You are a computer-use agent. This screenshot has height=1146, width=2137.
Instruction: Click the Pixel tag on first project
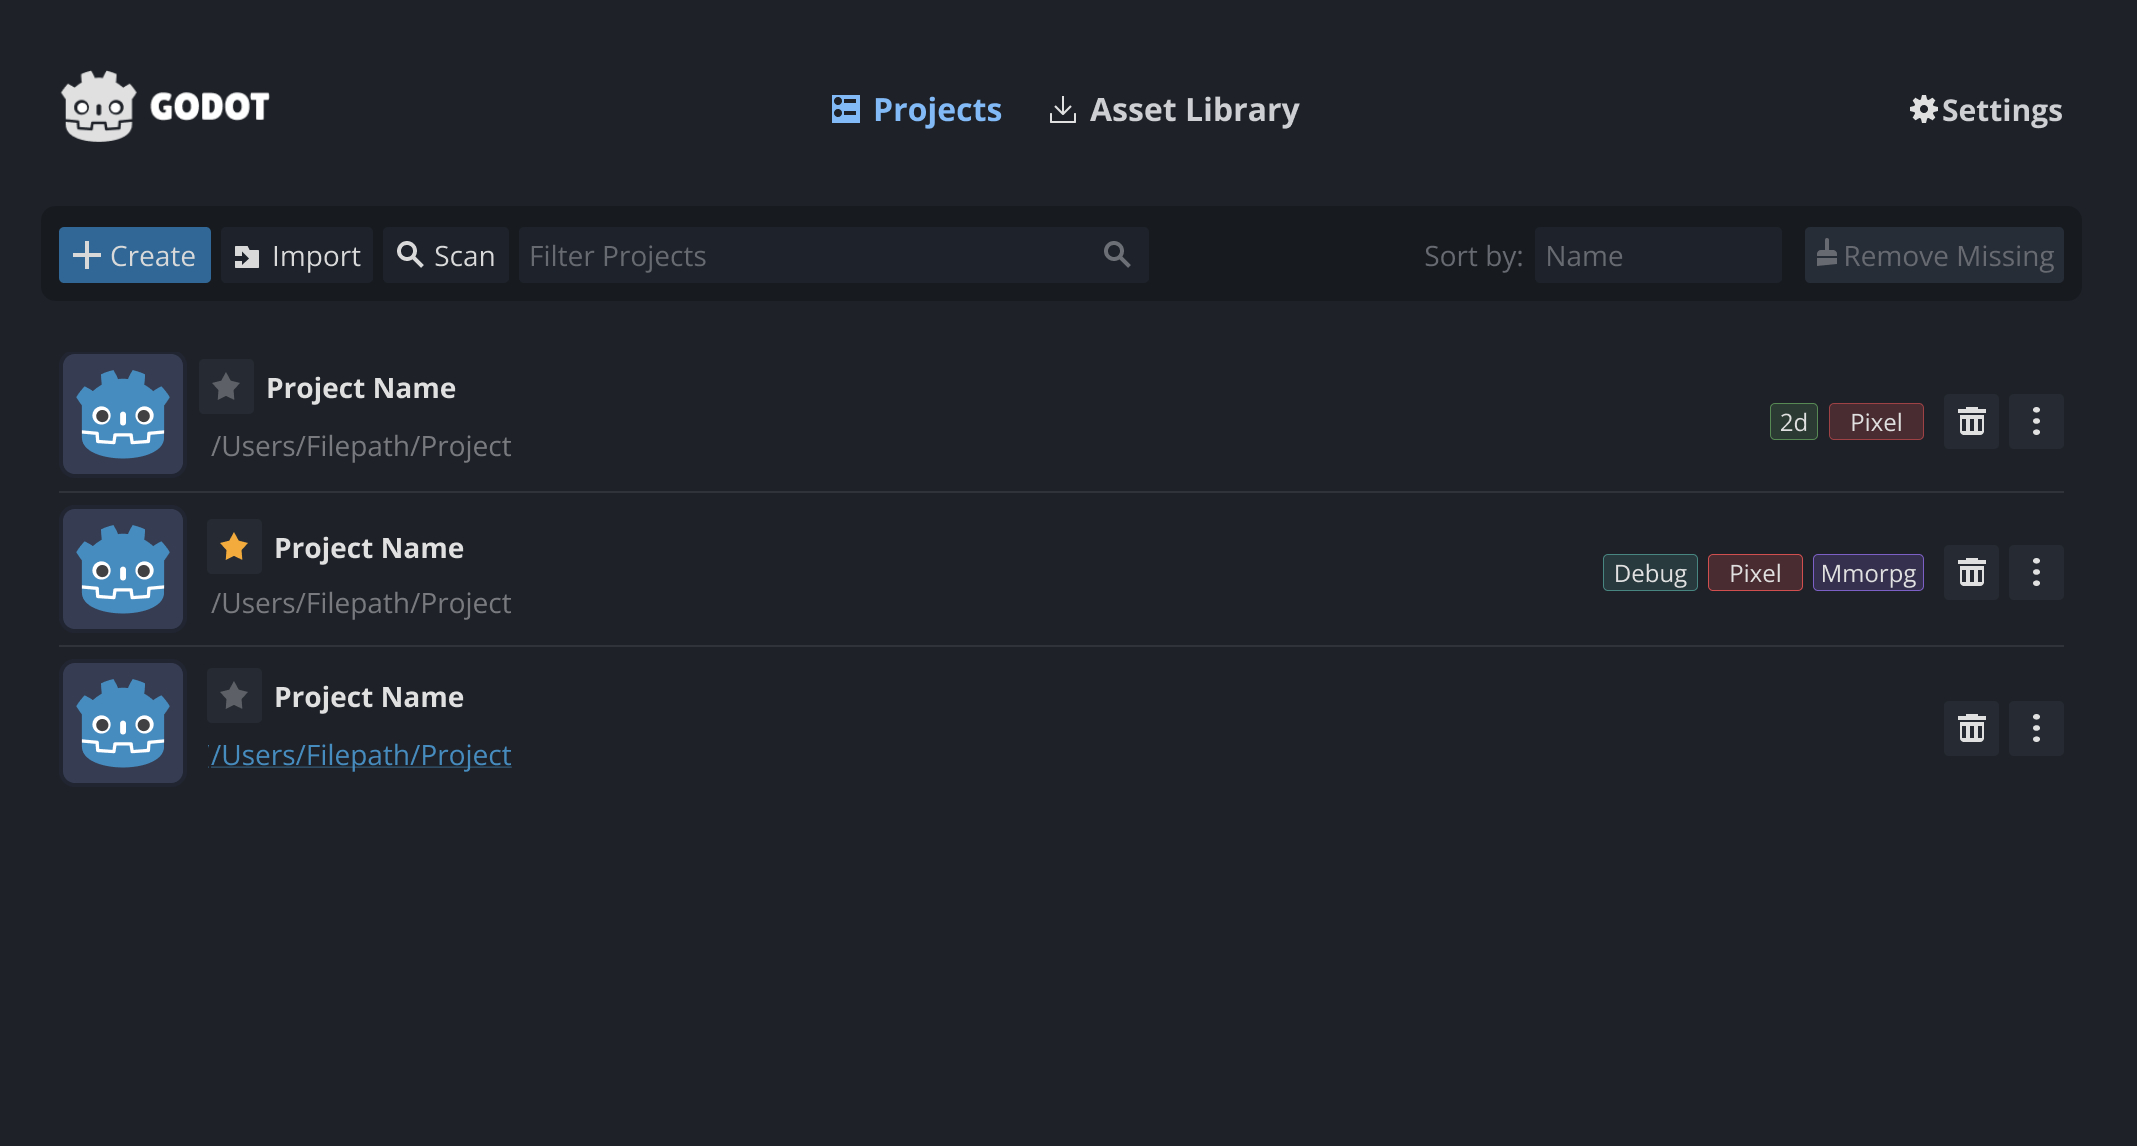click(1876, 422)
